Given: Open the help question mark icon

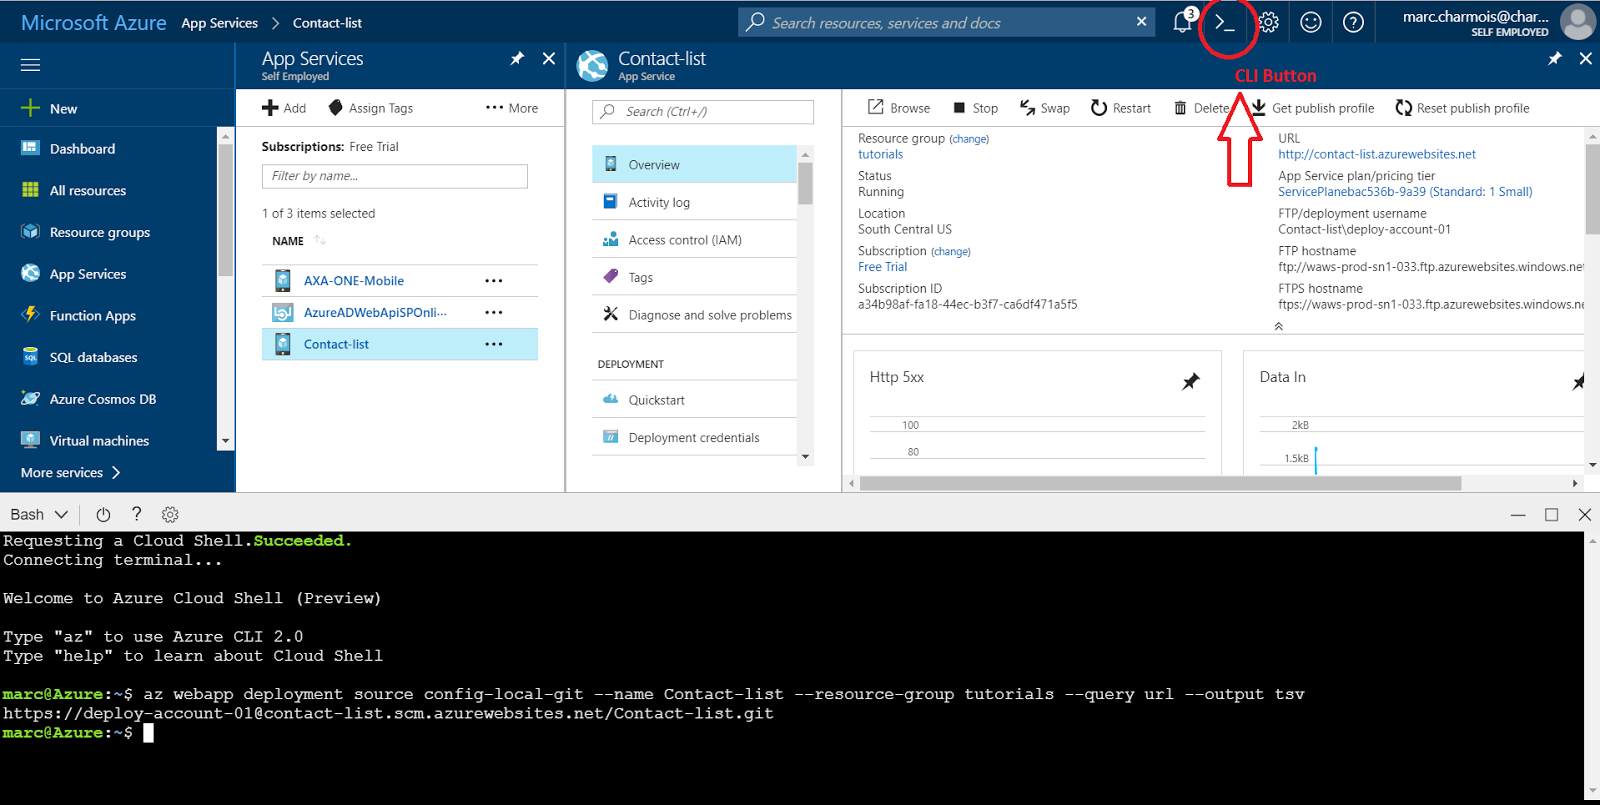Looking at the screenshot, I should coord(1353,22).
